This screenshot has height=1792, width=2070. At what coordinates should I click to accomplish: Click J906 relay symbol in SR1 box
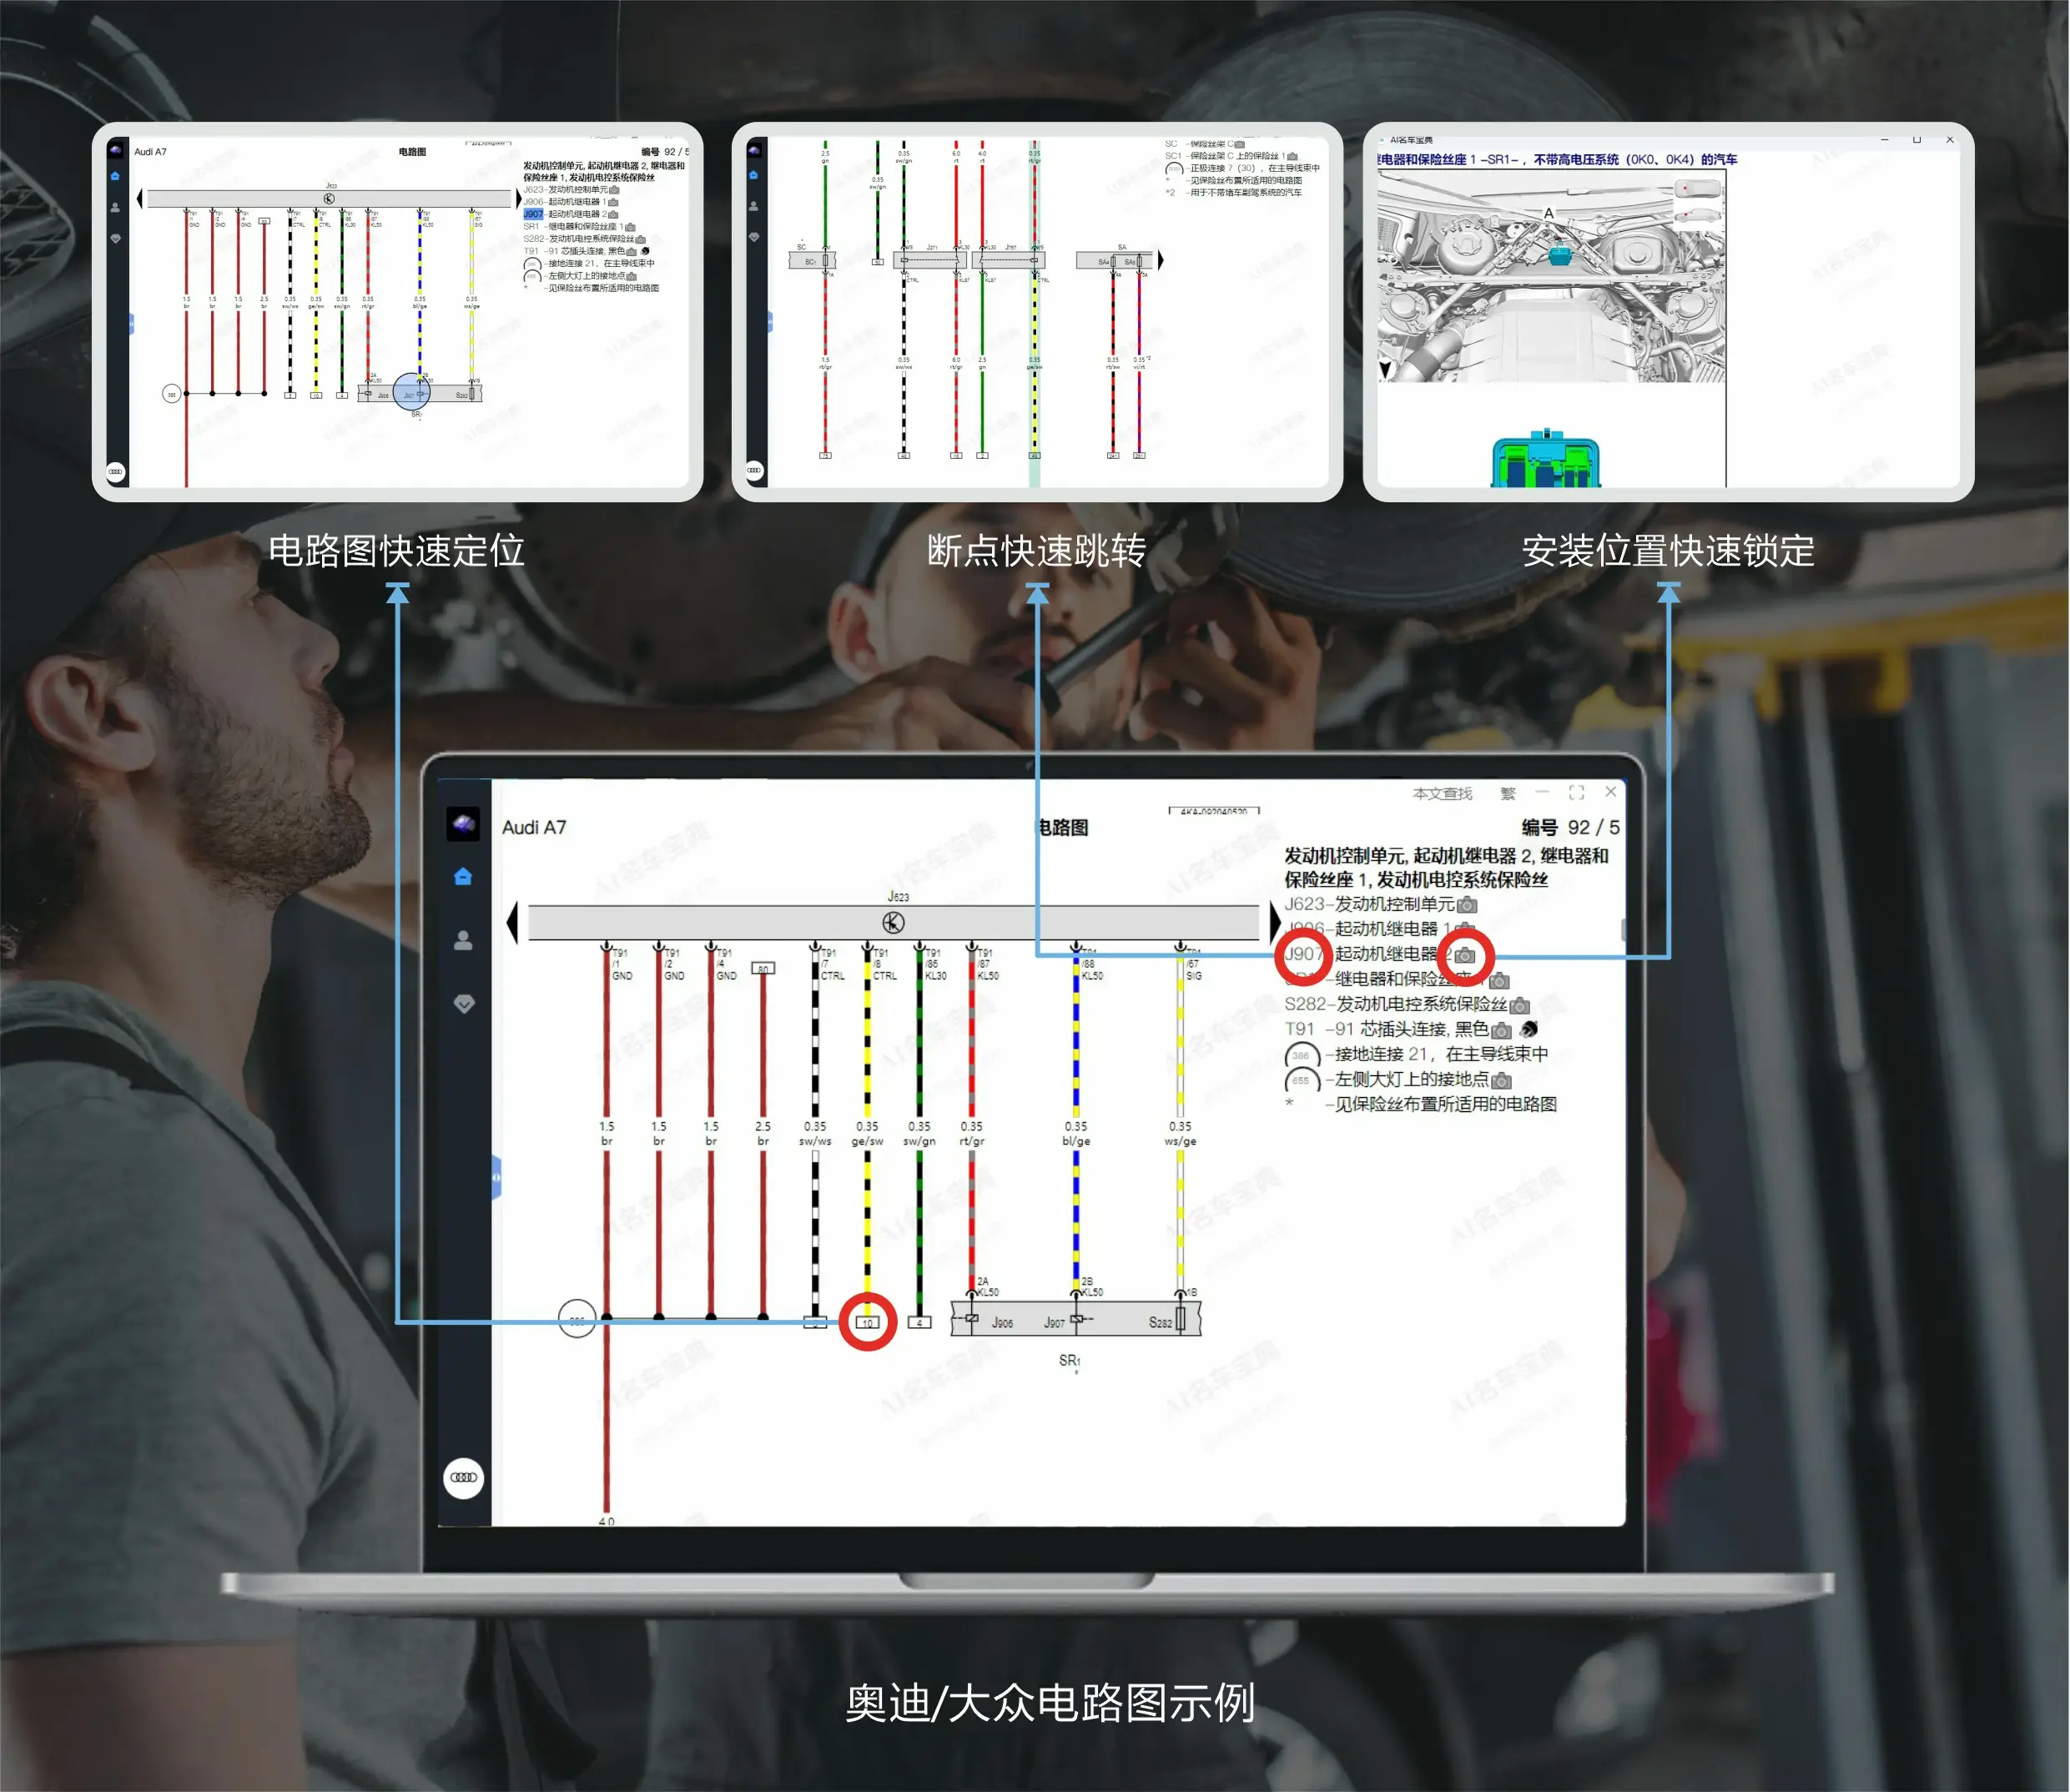(x=971, y=1319)
